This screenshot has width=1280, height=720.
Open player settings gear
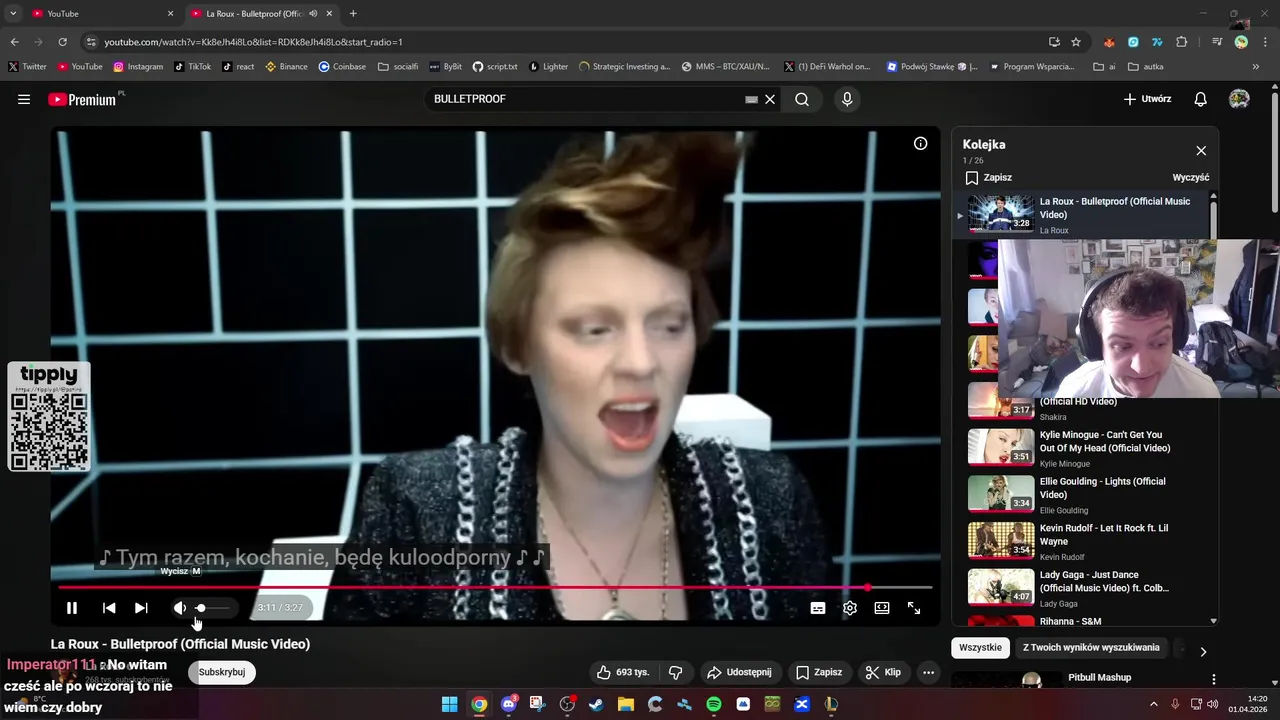tap(850, 608)
